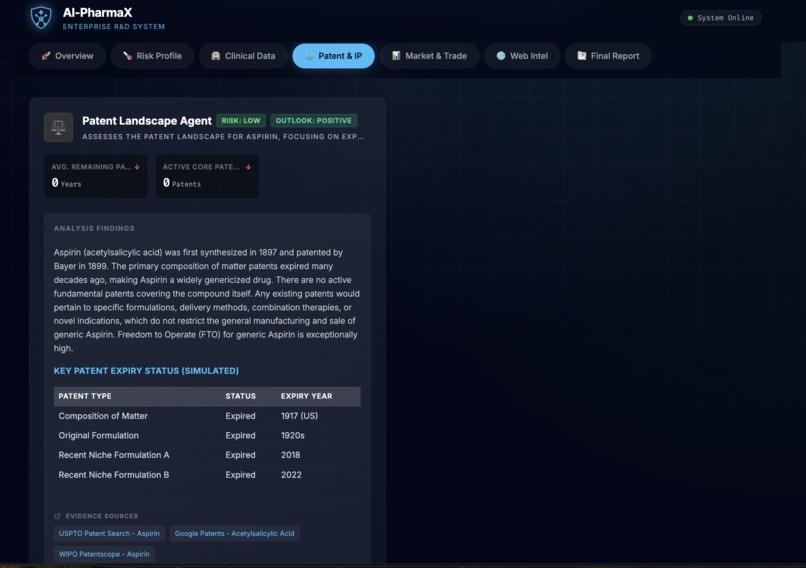Switch to the Risk Profile tab
The width and height of the screenshot is (806, 568).
point(152,56)
